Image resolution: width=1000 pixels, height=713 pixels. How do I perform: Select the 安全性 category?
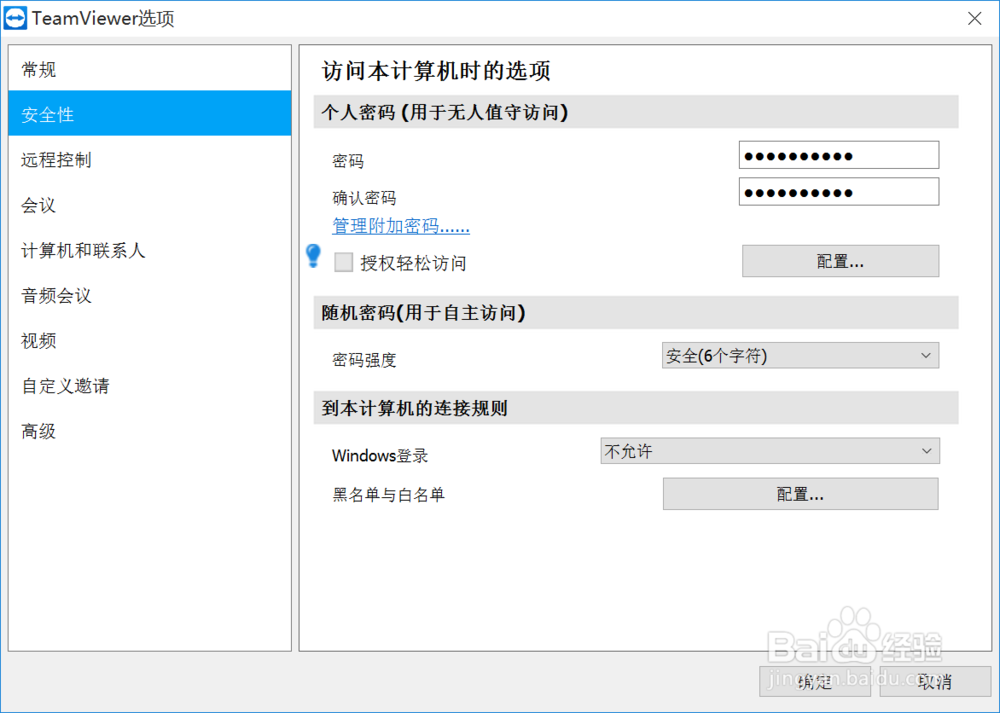(150, 114)
